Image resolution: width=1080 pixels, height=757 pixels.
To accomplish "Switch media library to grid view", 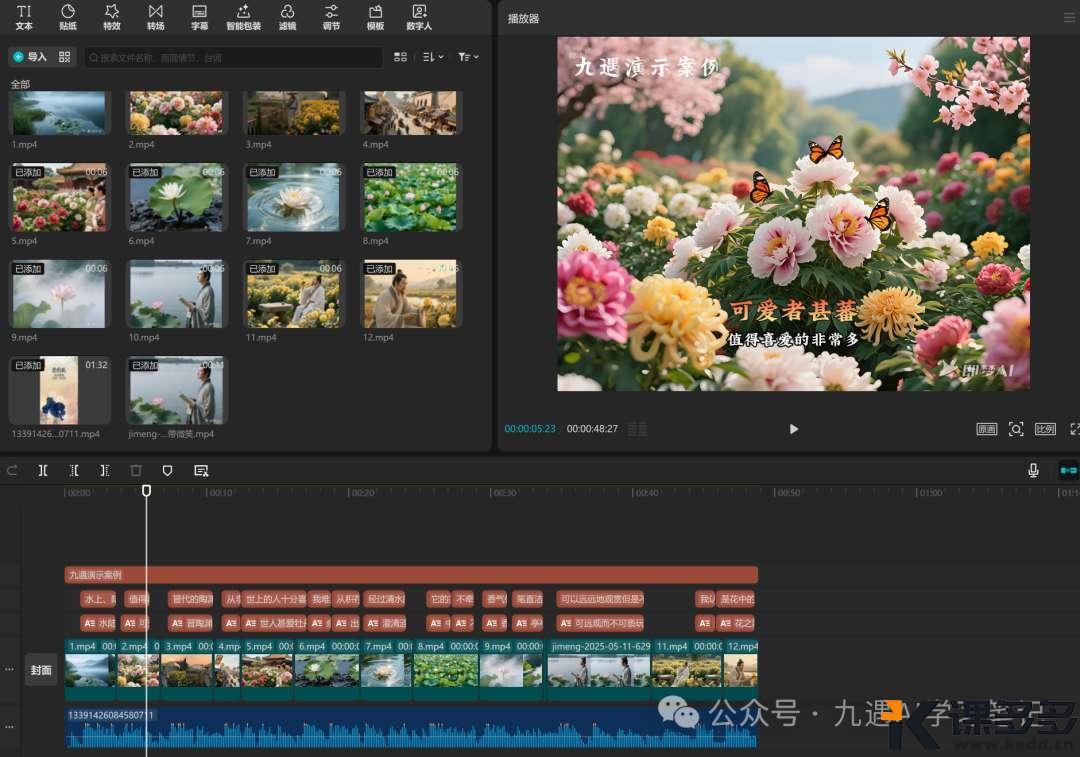I will click(x=400, y=57).
